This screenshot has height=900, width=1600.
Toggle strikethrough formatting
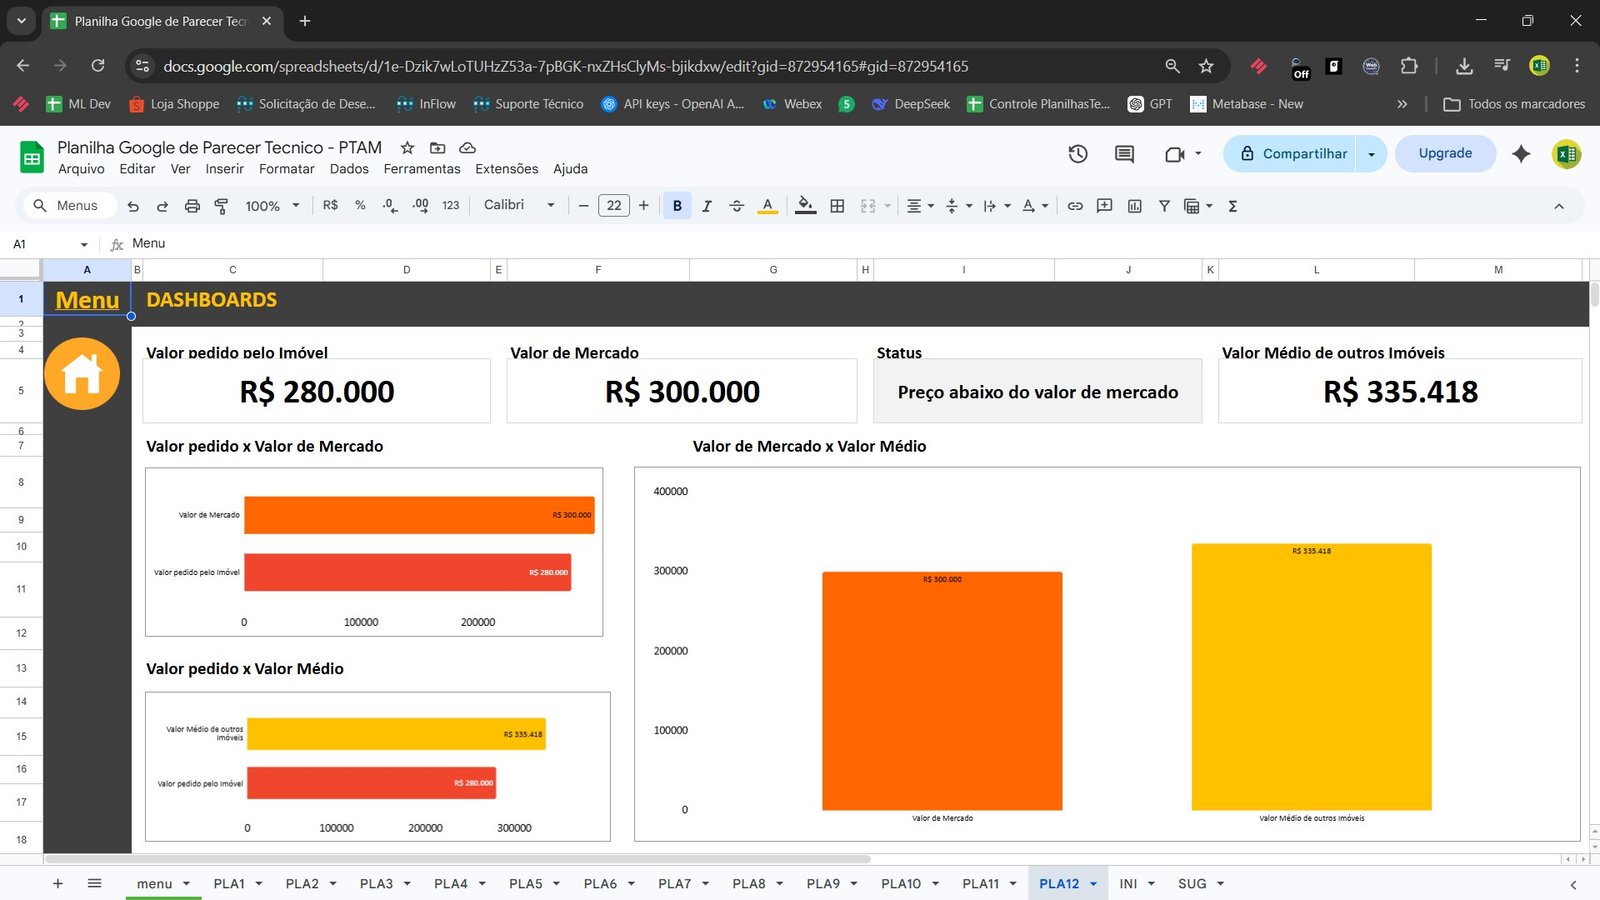[737, 205]
